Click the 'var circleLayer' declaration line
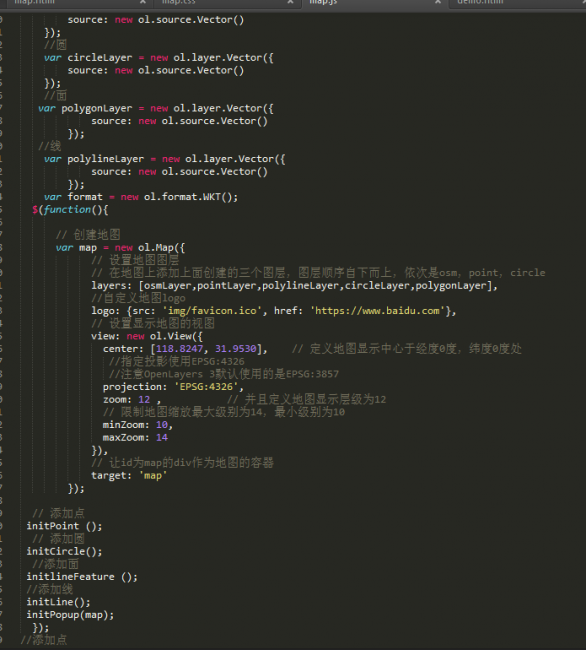Viewport: 586px width, 650px height. tap(159, 58)
